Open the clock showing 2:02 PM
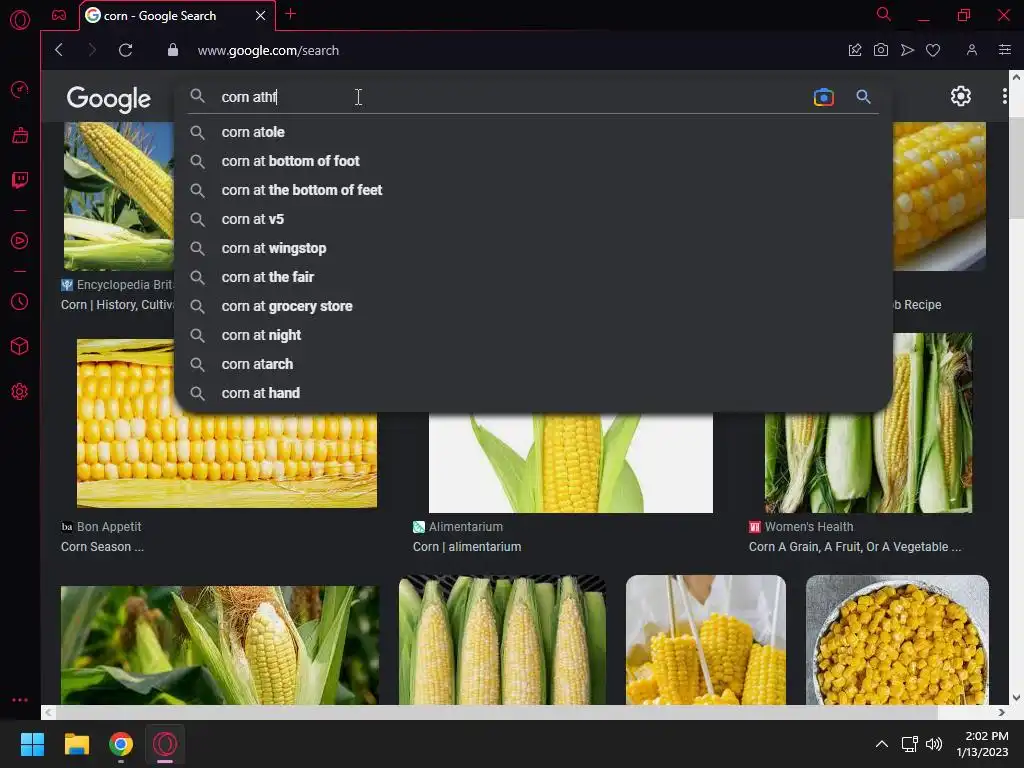1024x768 pixels. tap(982, 744)
